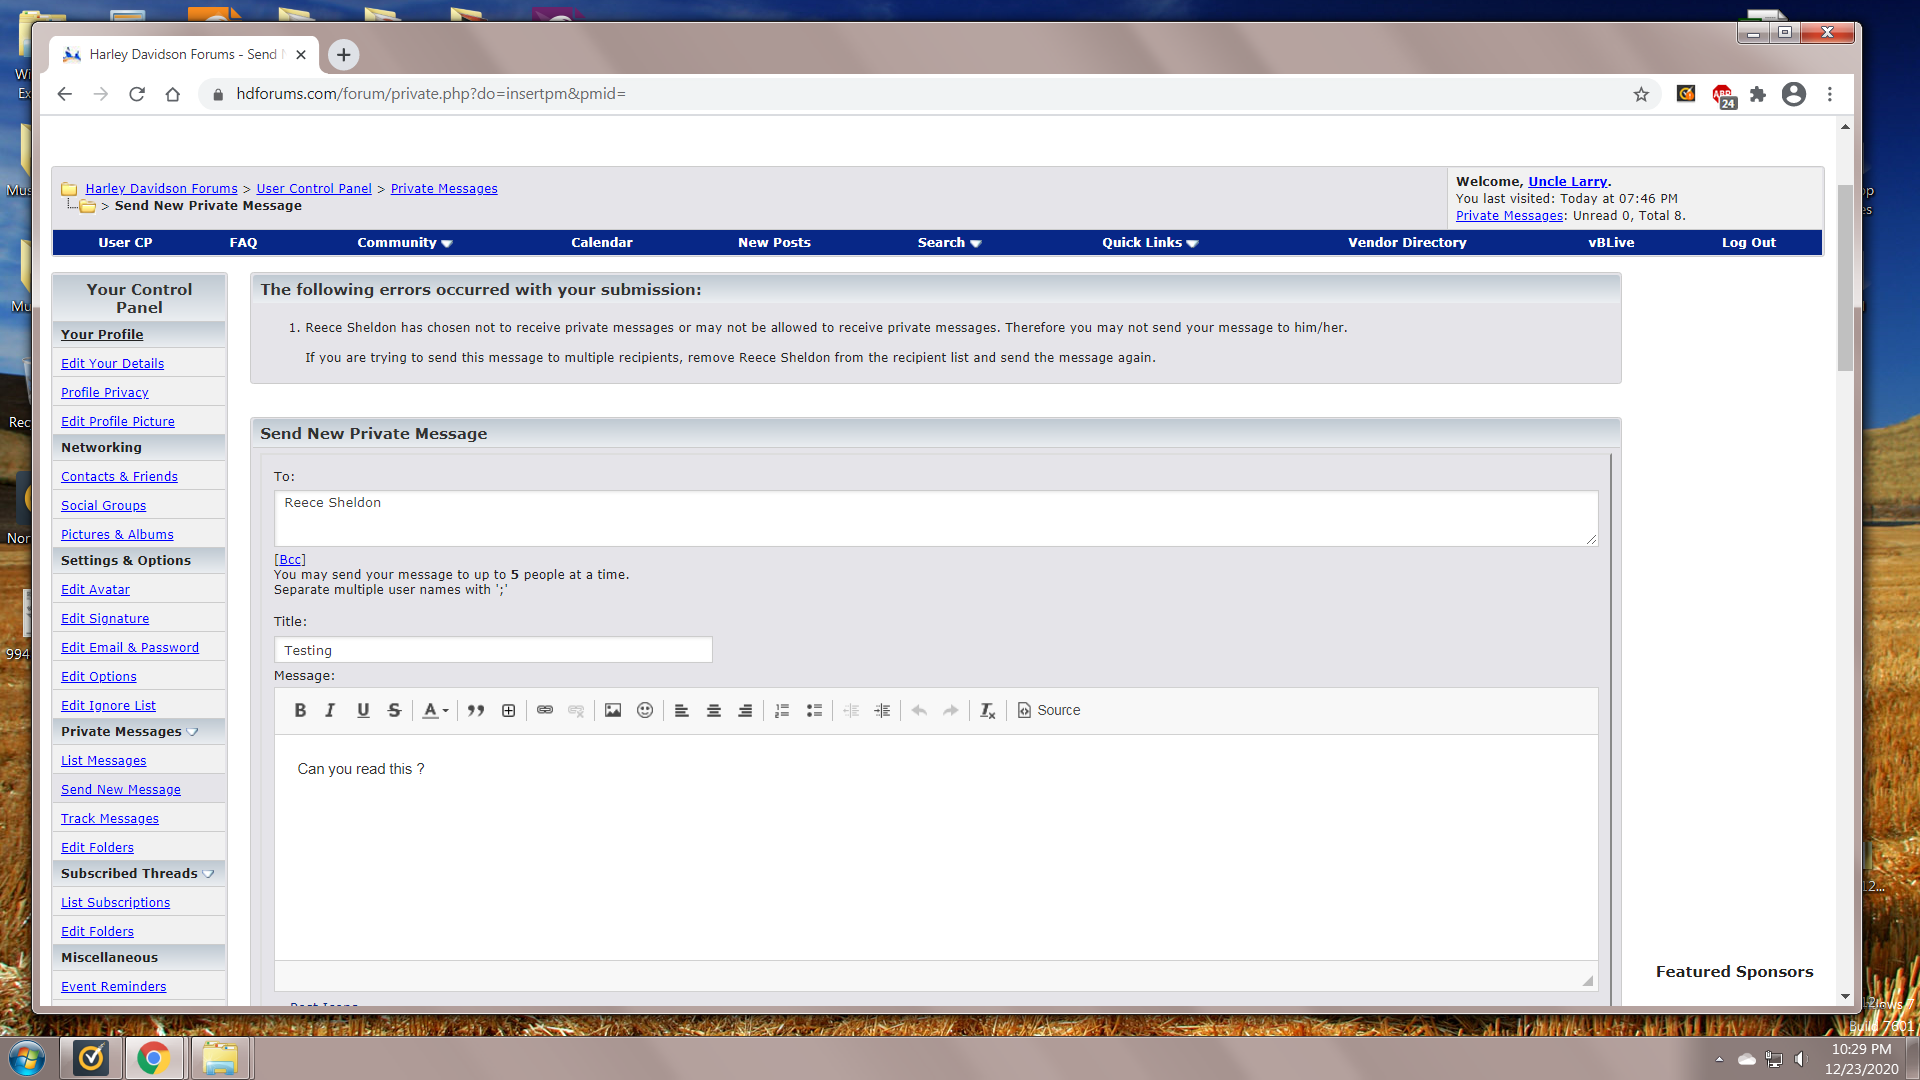Viewport: 1920px width, 1080px height.
Task: Insert a block quote
Action: click(x=476, y=710)
